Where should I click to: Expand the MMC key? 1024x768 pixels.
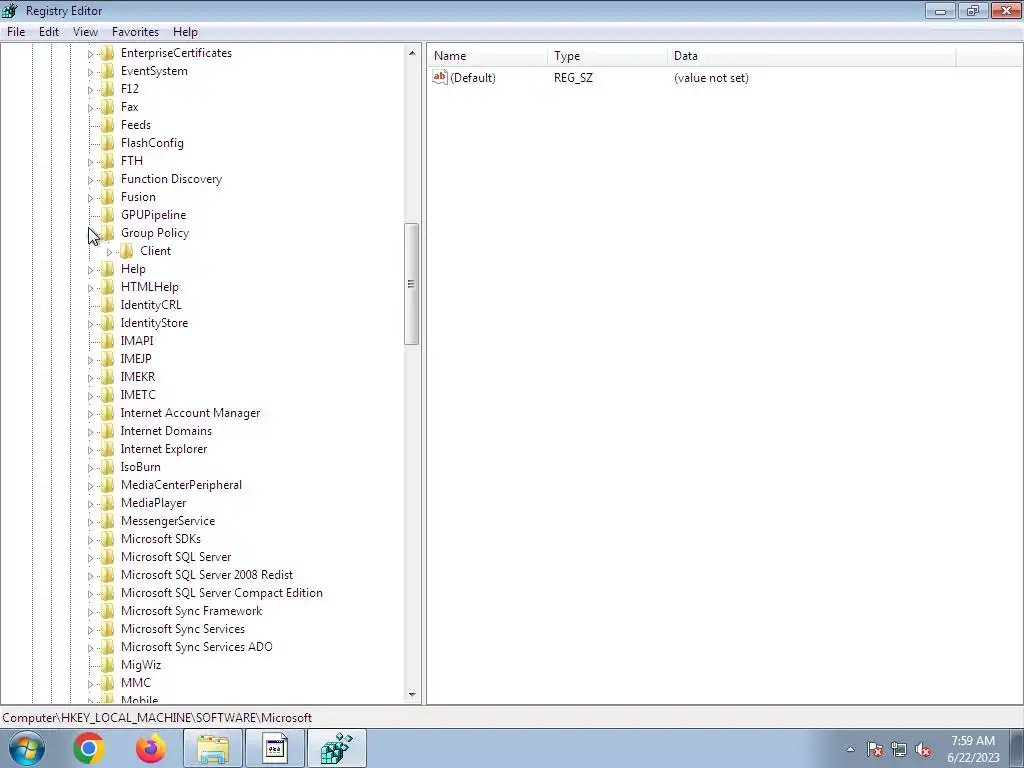(x=90, y=684)
